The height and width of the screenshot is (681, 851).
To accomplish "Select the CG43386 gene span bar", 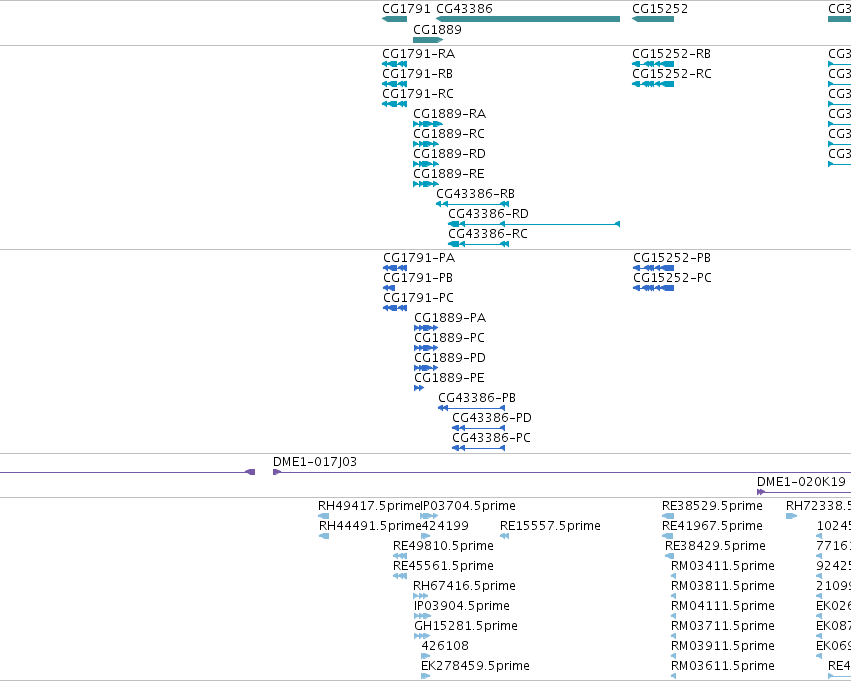I will point(528,19).
